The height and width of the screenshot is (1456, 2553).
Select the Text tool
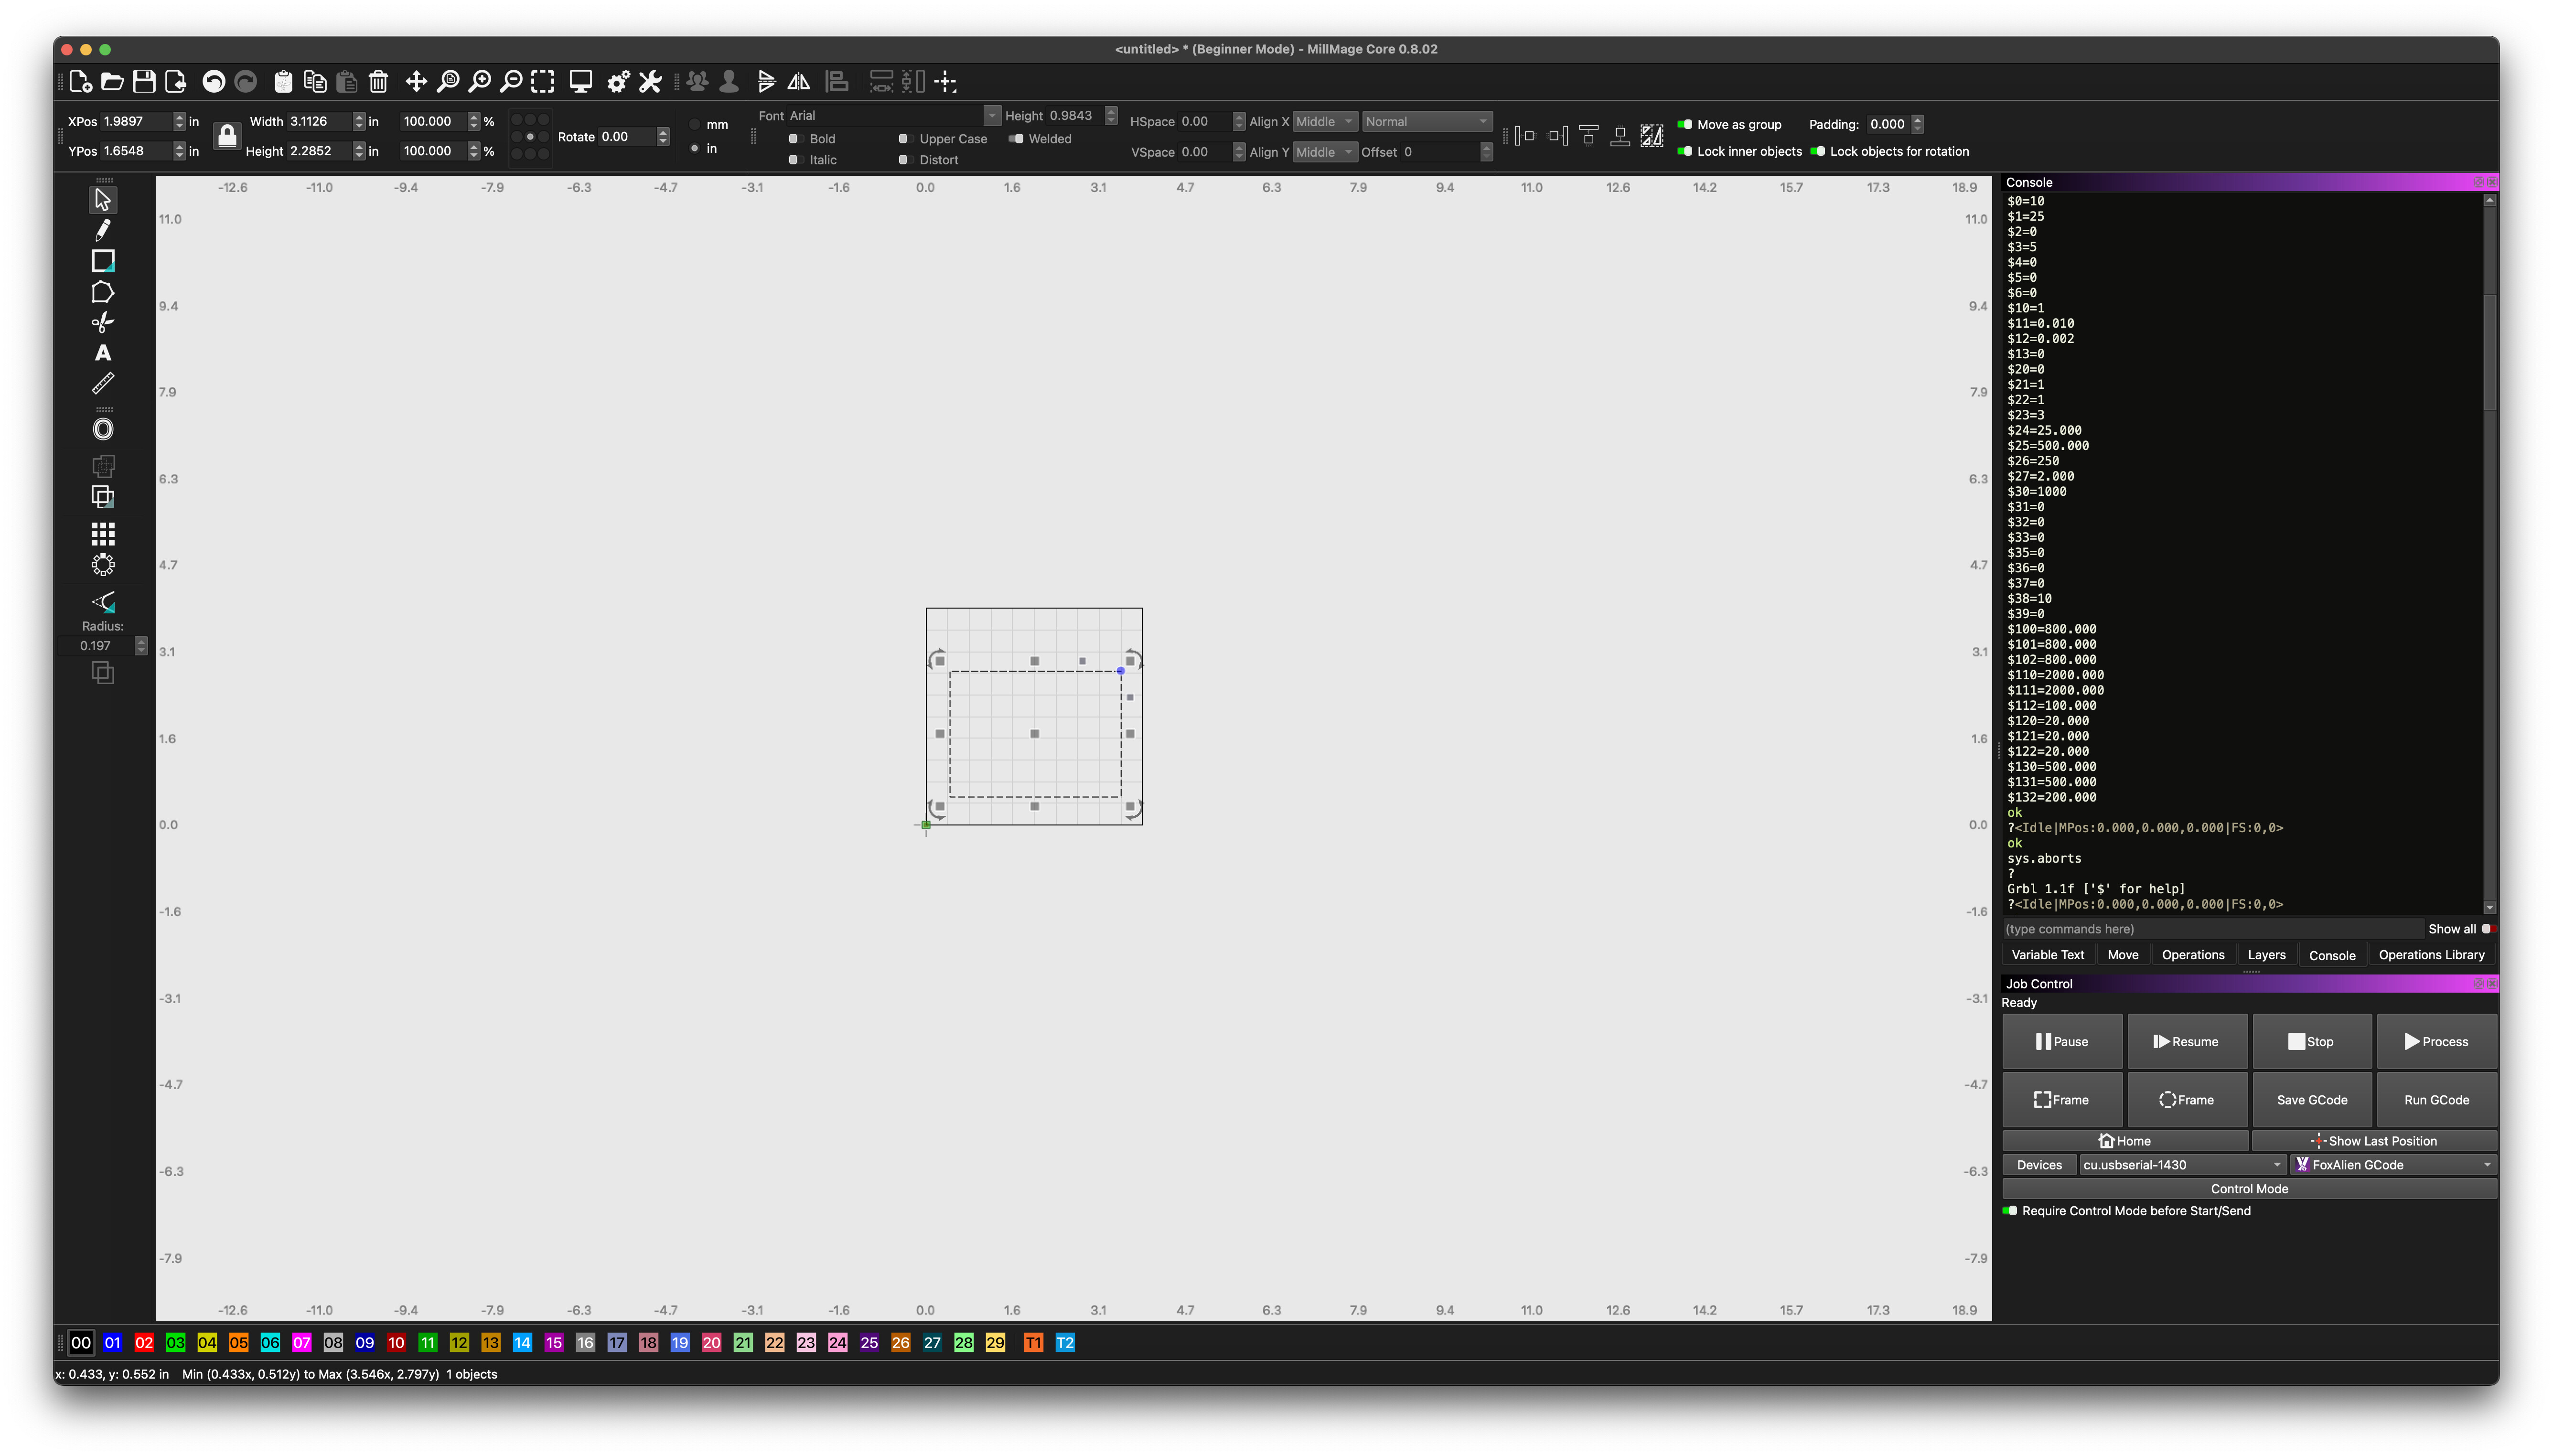point(102,353)
